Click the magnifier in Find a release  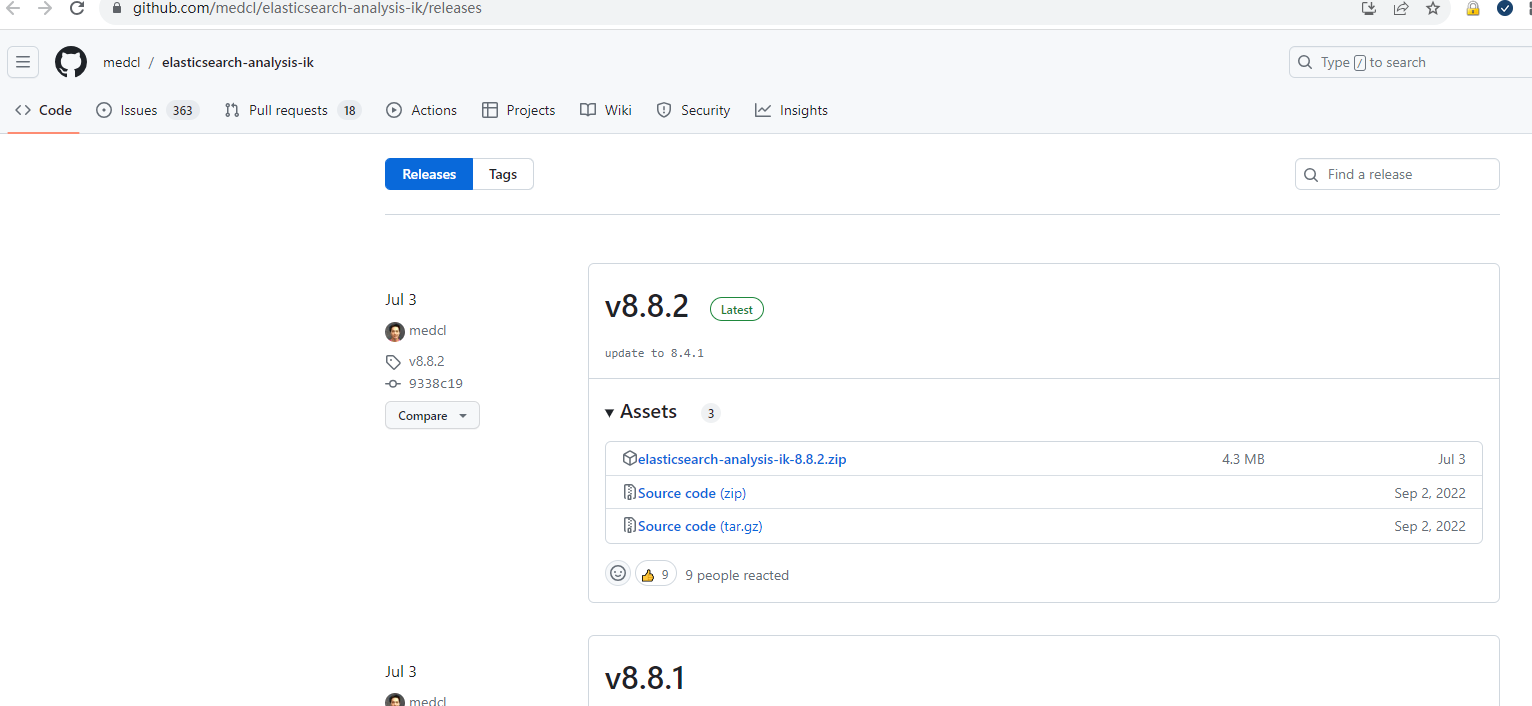click(x=1312, y=175)
